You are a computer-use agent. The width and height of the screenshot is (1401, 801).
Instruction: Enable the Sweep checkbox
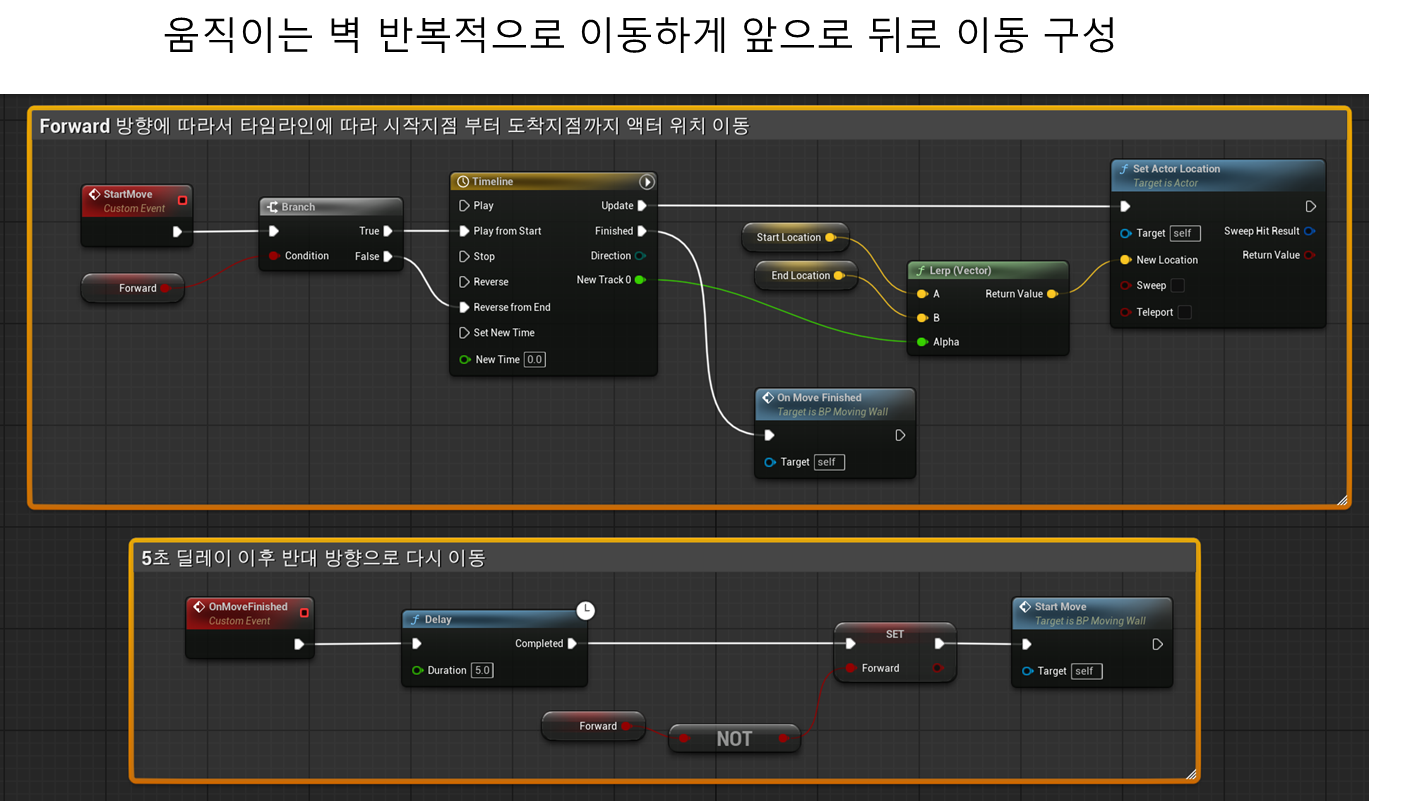1178,286
